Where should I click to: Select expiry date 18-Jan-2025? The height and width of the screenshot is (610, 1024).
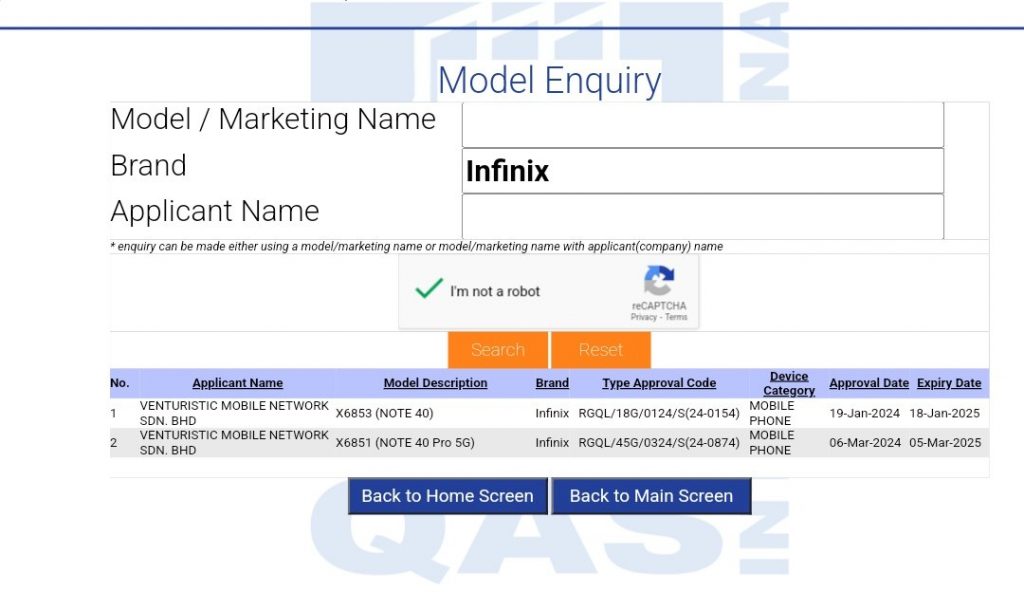945,413
